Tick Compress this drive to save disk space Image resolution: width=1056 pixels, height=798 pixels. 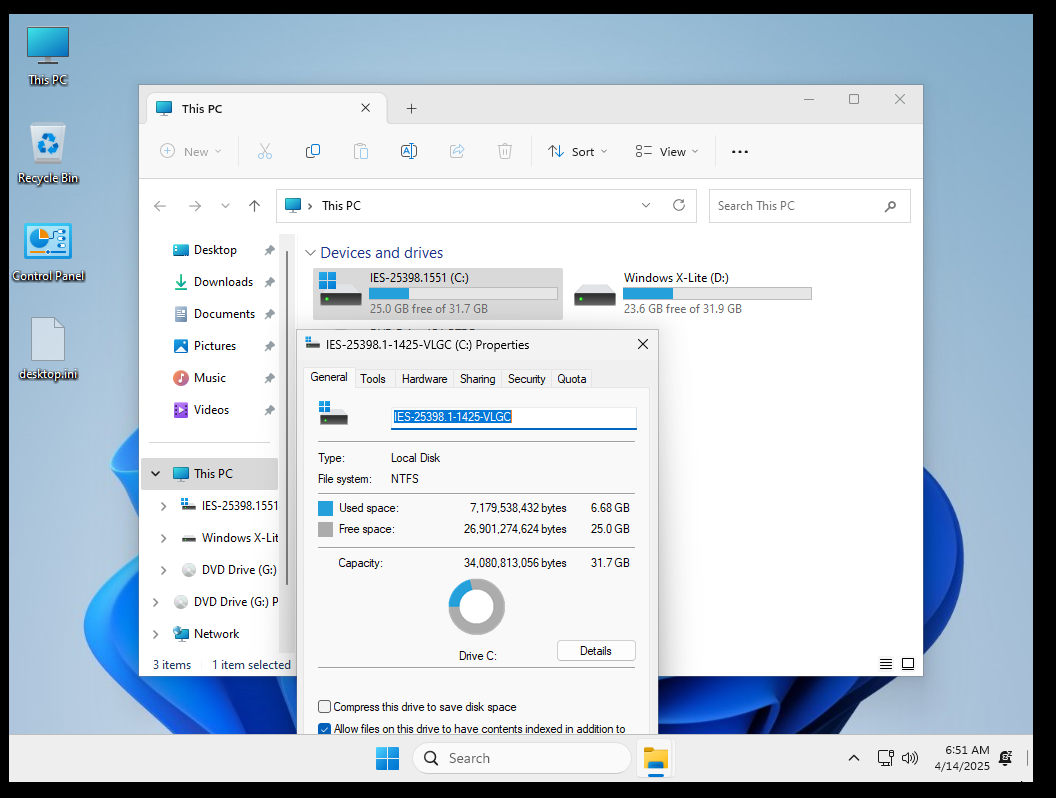click(x=325, y=707)
